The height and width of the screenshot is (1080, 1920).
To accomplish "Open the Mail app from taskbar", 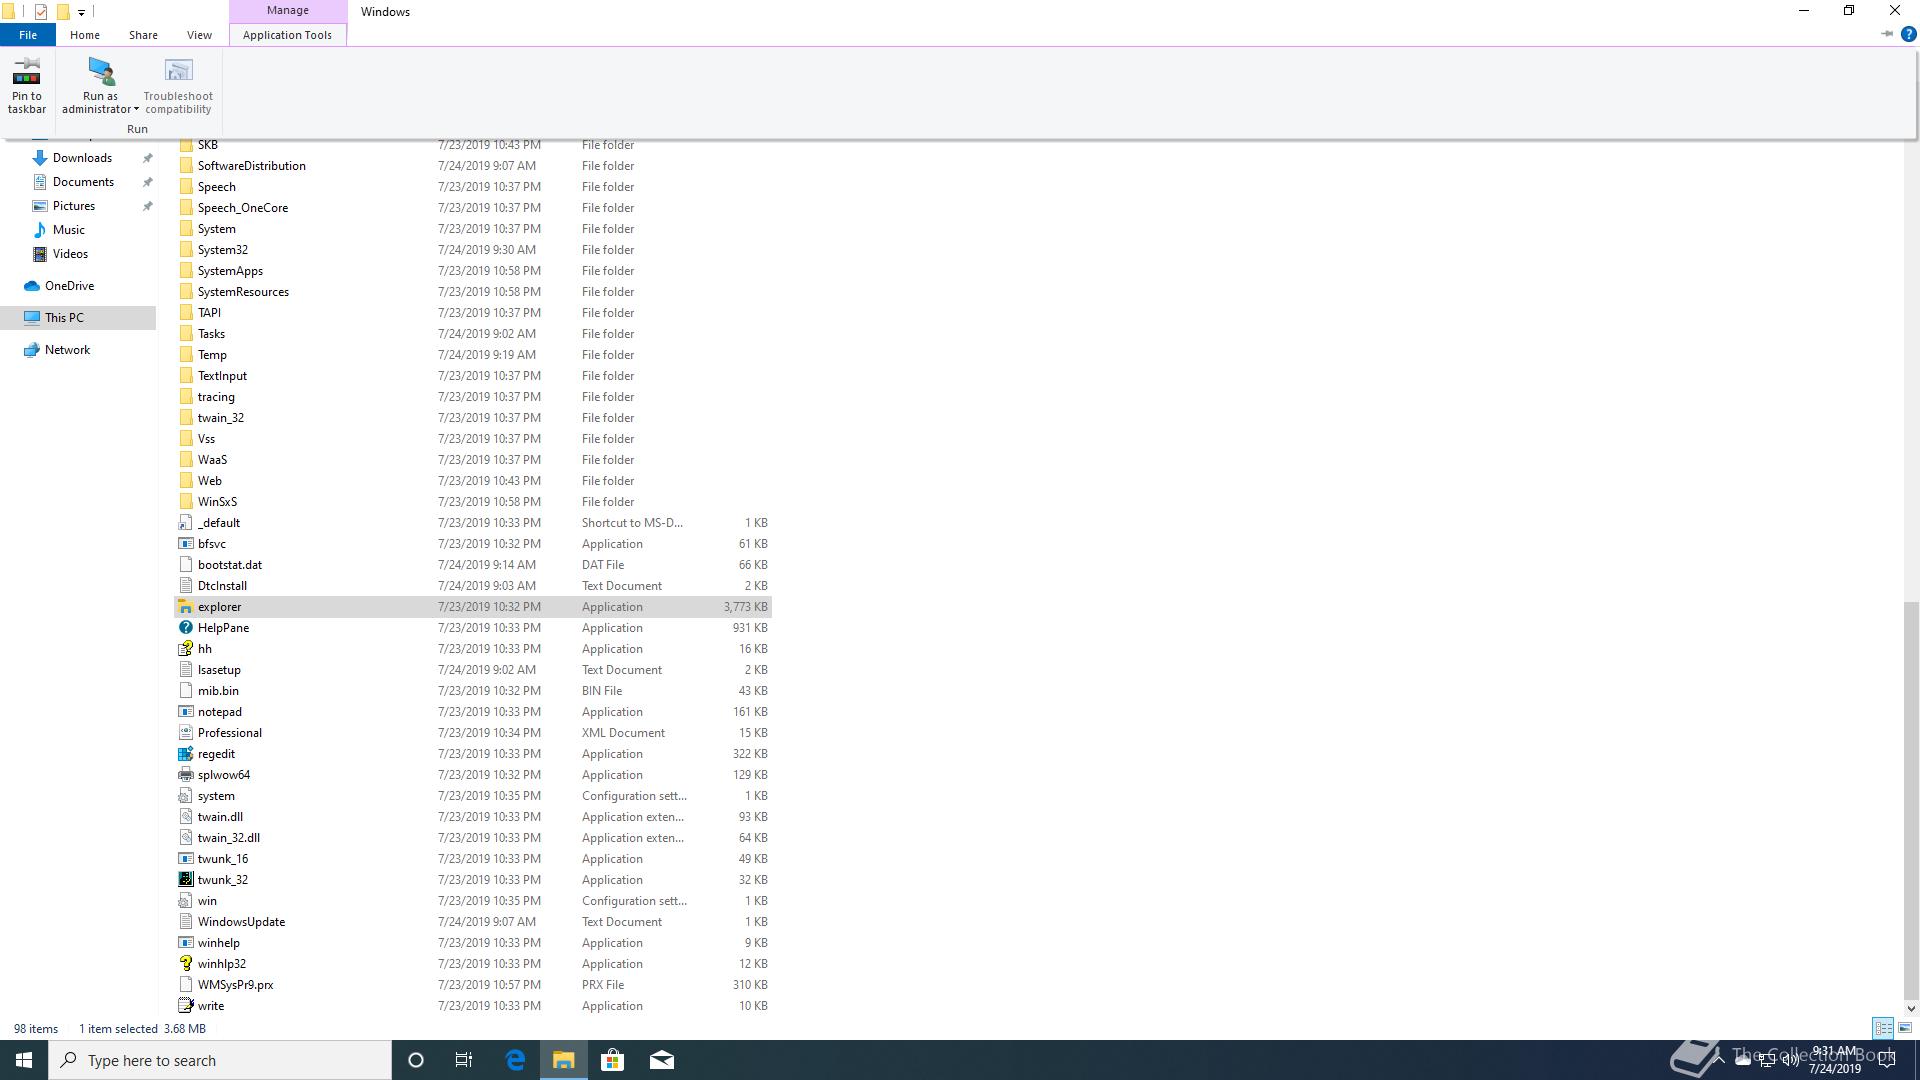I will tap(662, 1060).
